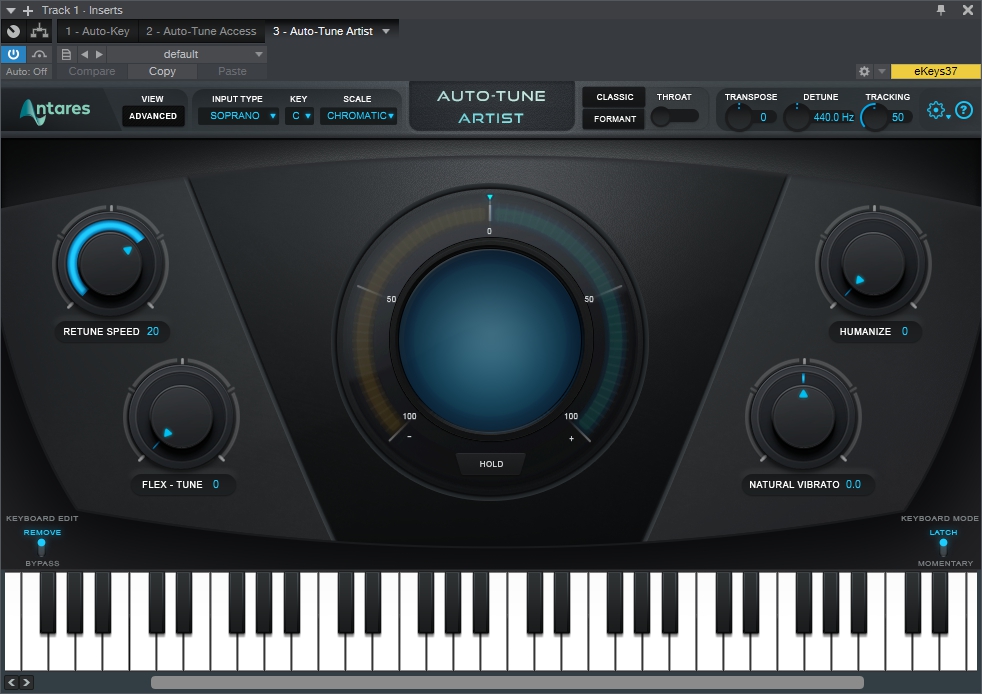This screenshot has height=694, width=982.
Task: Open the Antares help question mark icon
Action: pos(964,111)
